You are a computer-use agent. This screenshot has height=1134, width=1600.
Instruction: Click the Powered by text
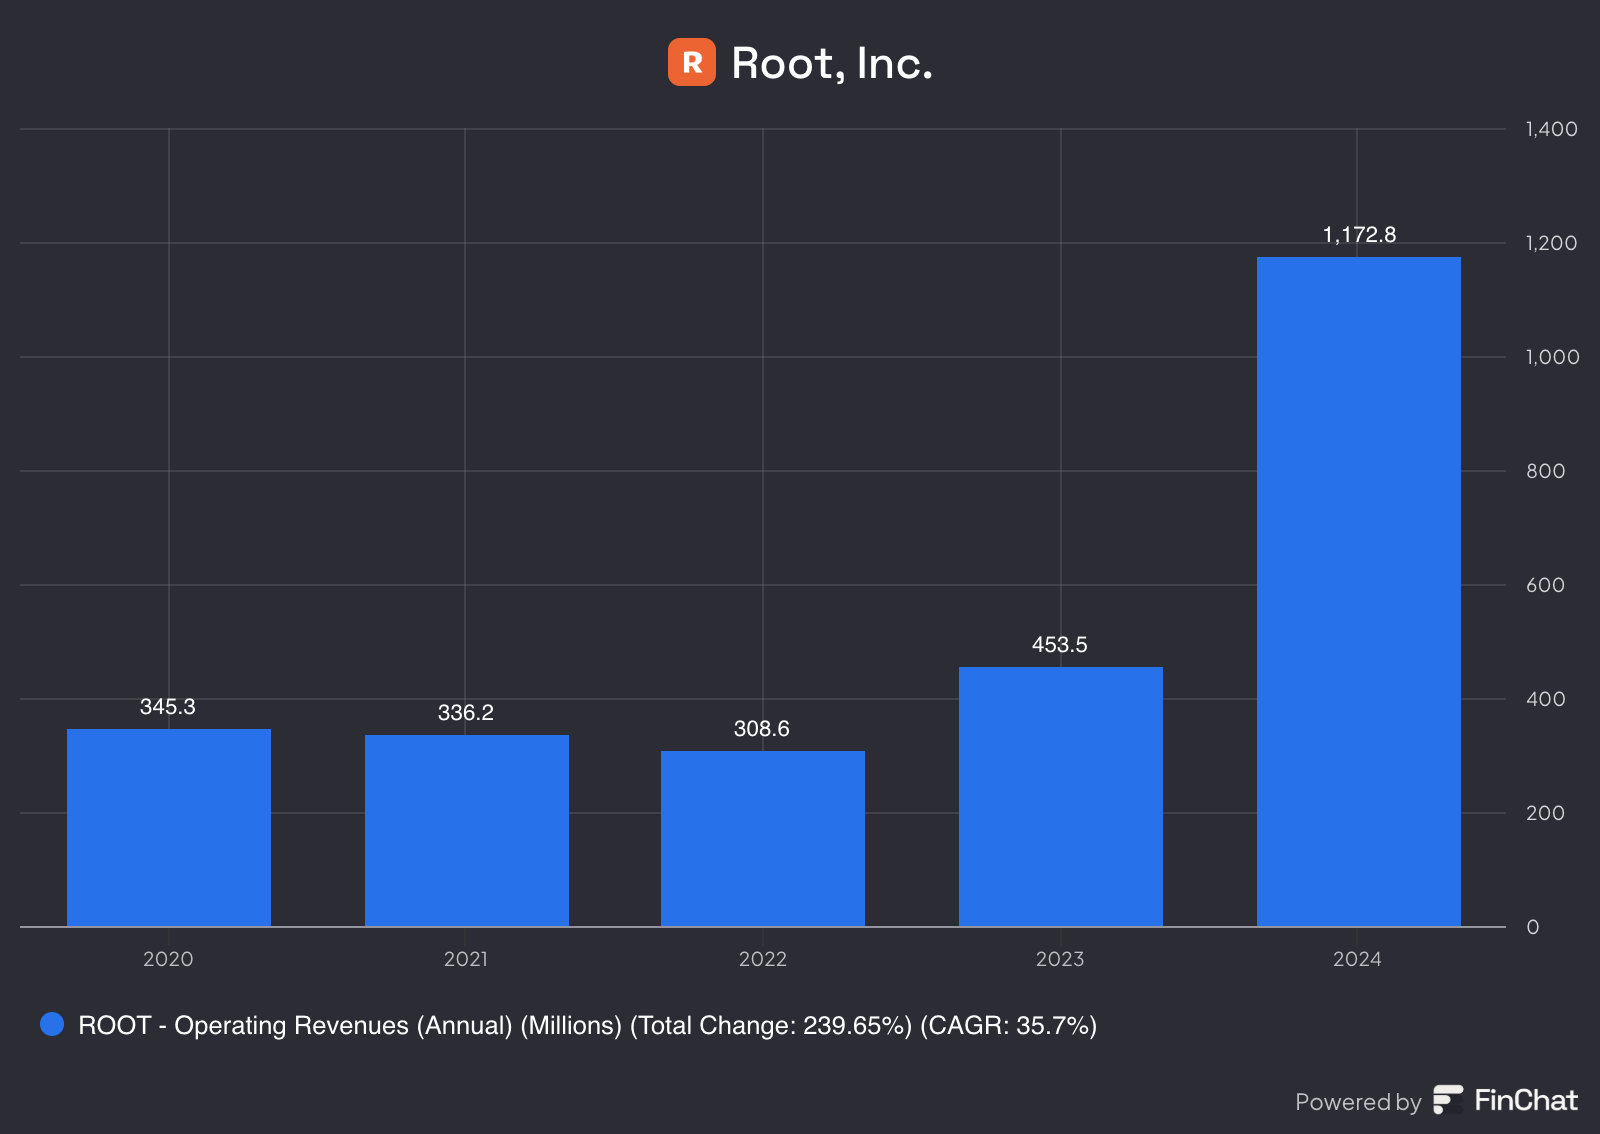(1358, 1102)
